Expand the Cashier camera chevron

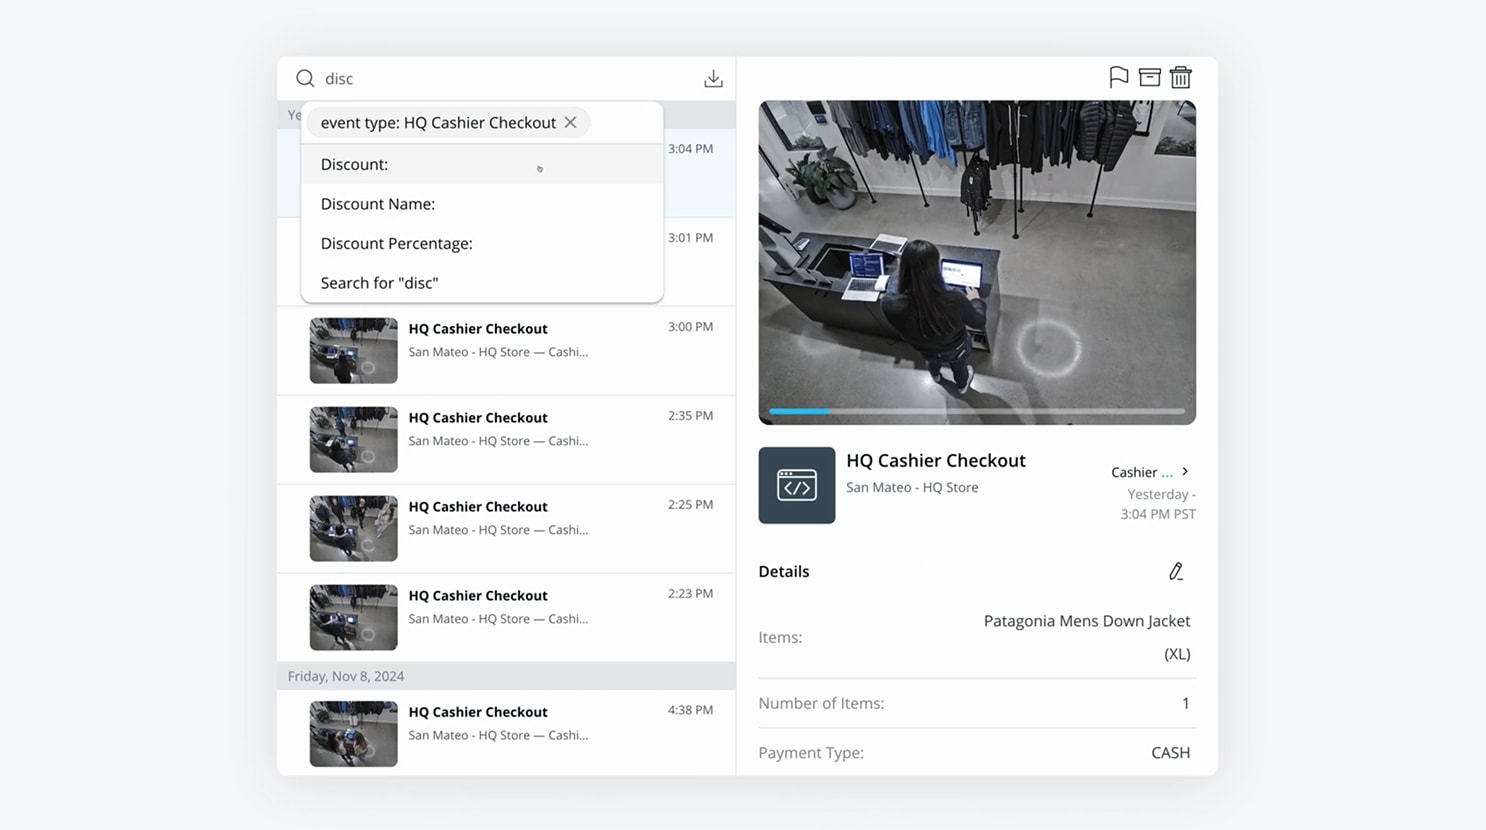point(1185,471)
